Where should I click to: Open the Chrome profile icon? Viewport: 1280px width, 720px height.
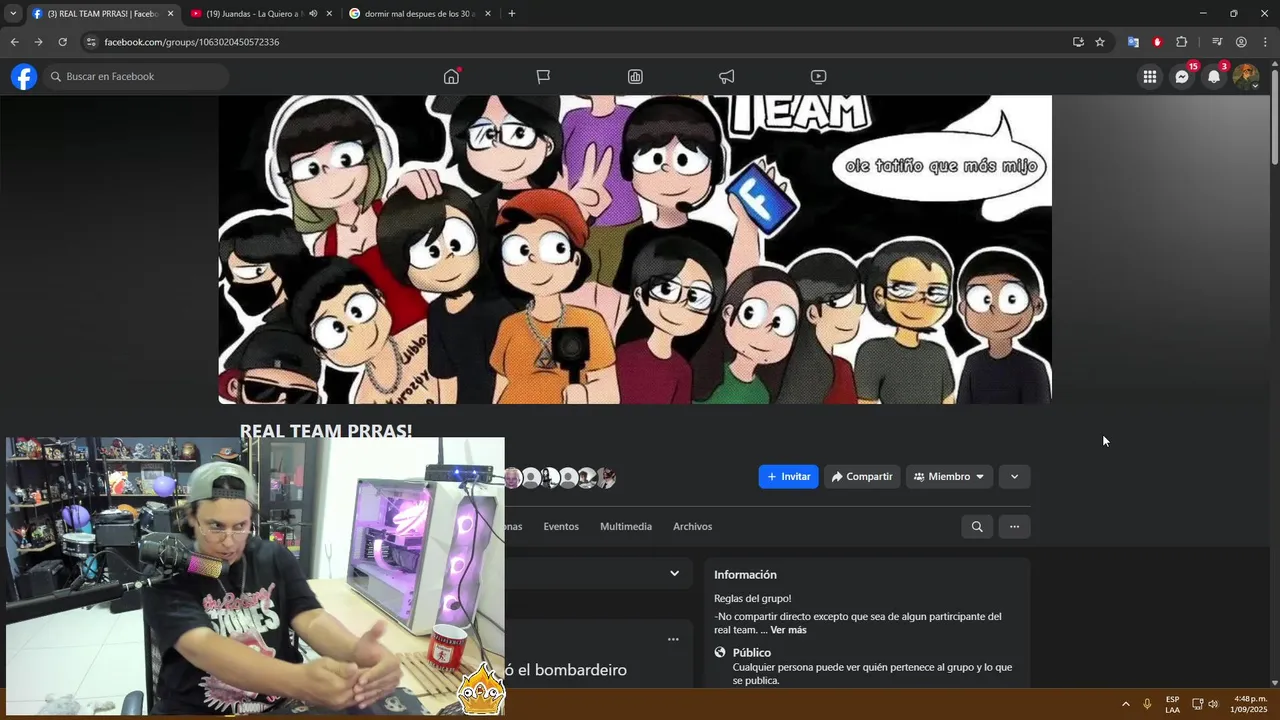1241,42
